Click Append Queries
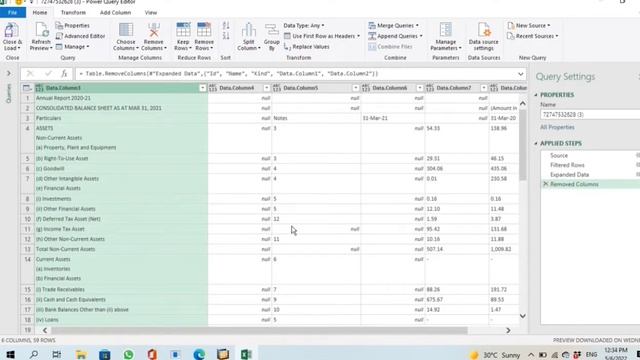 (x=395, y=36)
